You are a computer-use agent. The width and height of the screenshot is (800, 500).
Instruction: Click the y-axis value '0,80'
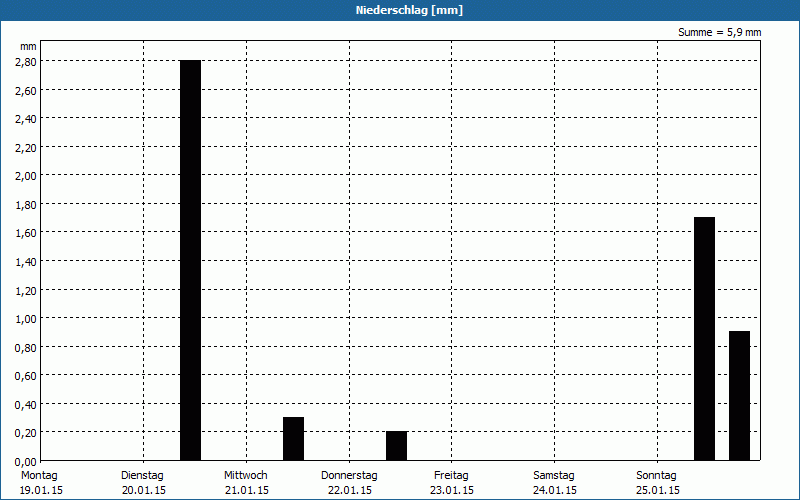pyautogui.click(x=28, y=348)
